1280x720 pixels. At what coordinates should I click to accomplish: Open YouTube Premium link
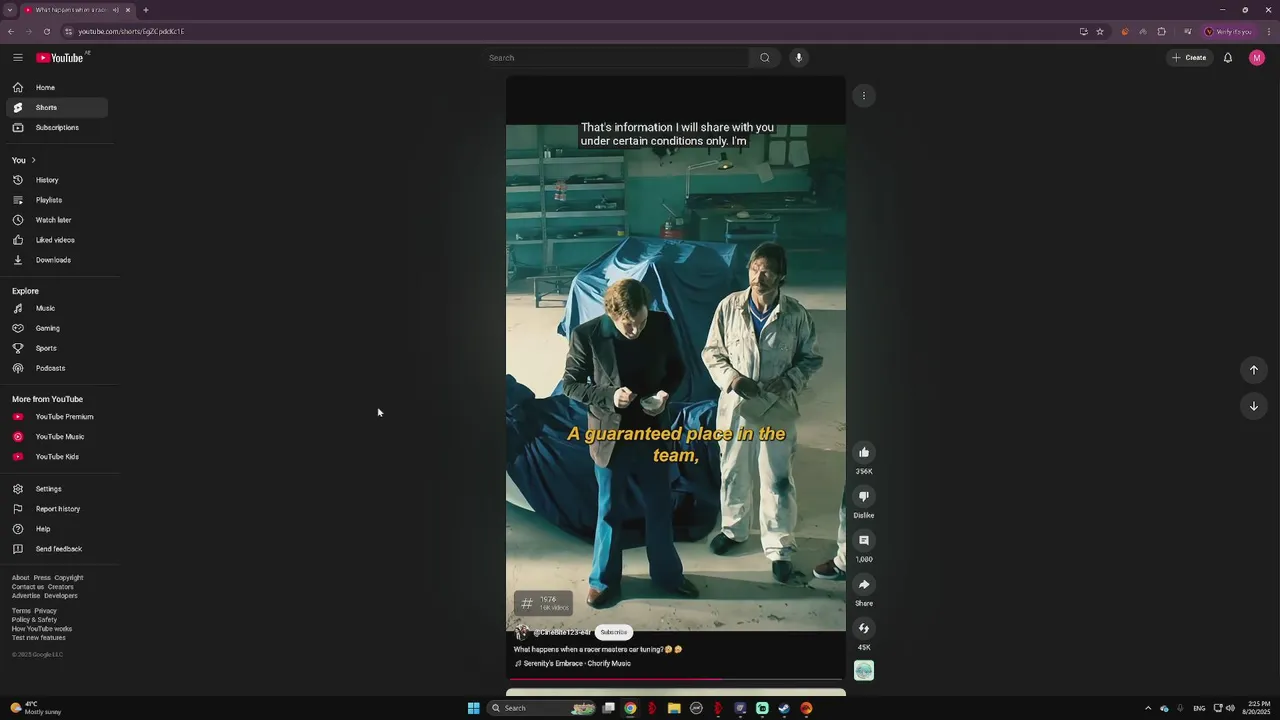click(x=57, y=417)
